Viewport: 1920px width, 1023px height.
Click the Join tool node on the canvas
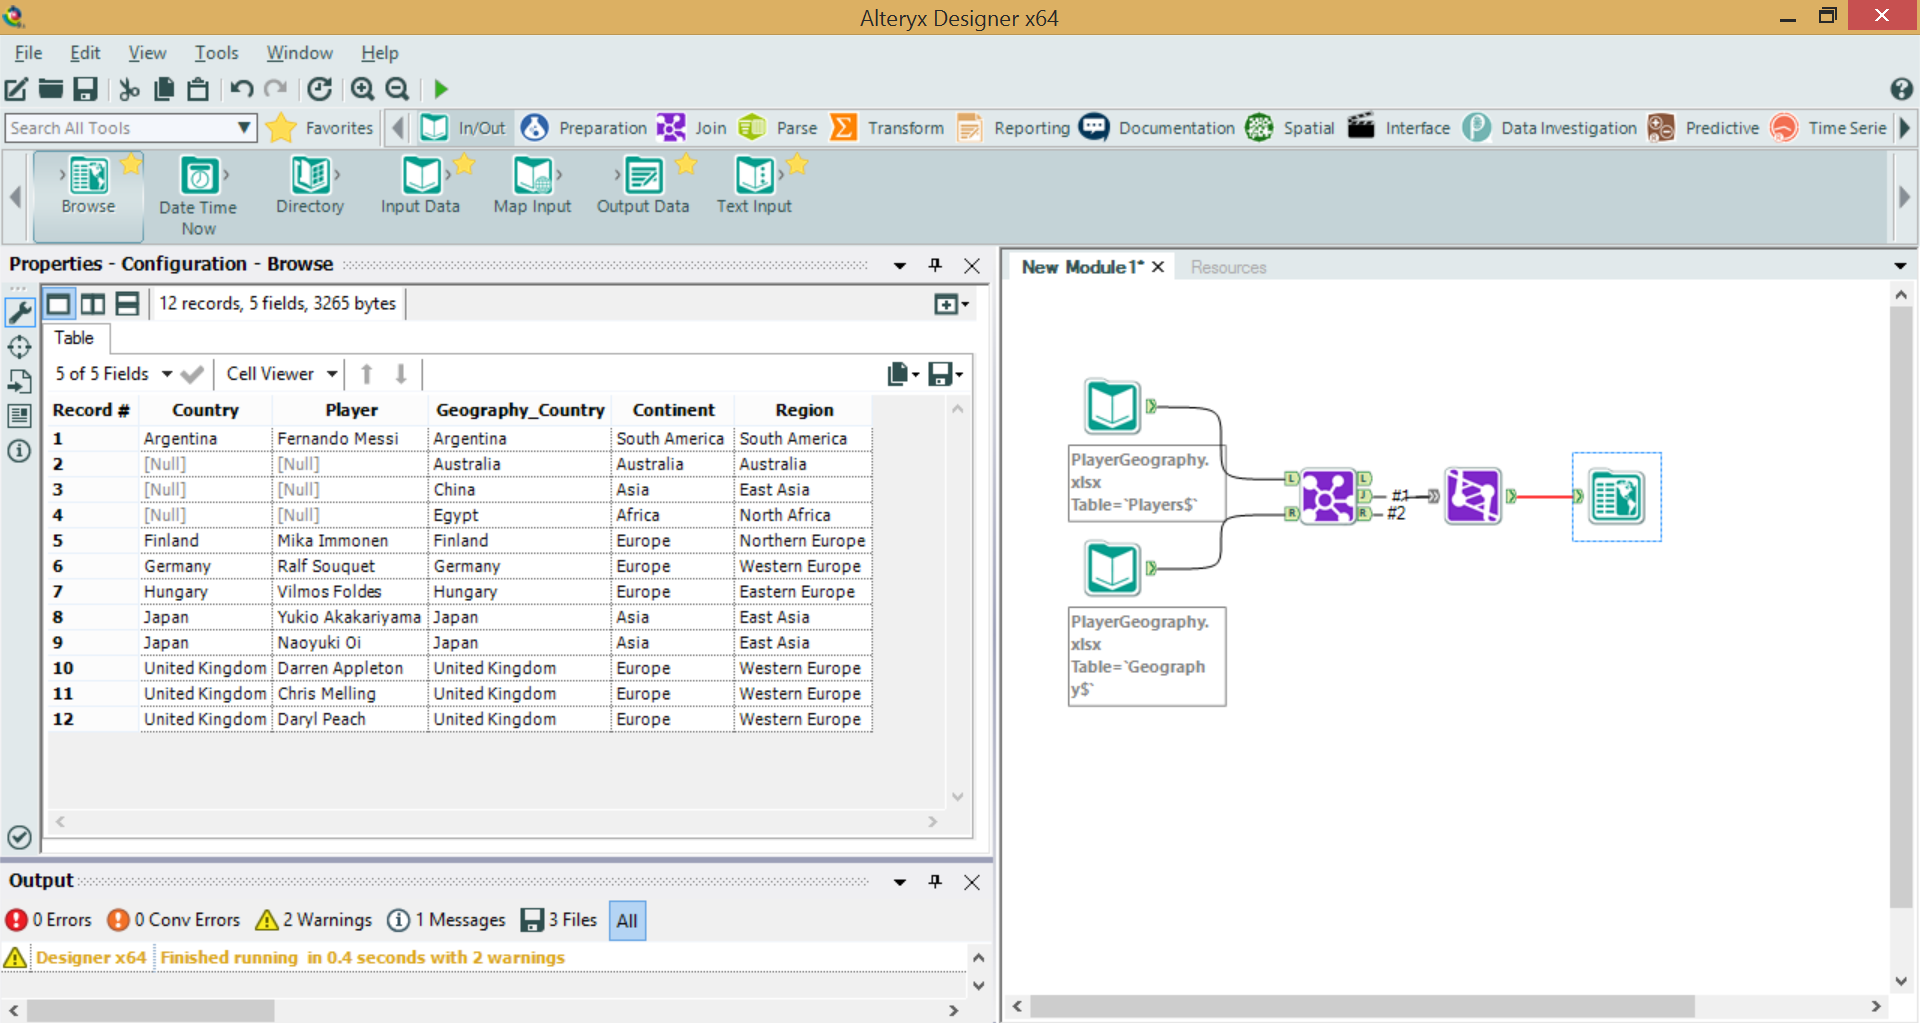[x=1328, y=495]
